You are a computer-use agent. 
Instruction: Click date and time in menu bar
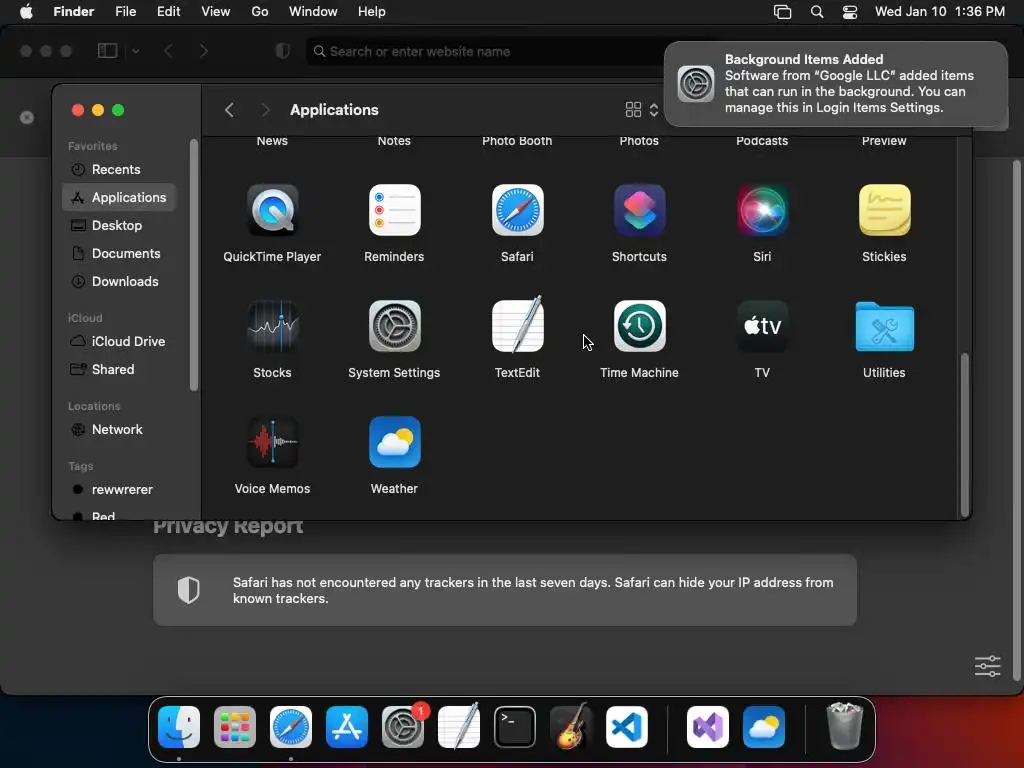940,12
